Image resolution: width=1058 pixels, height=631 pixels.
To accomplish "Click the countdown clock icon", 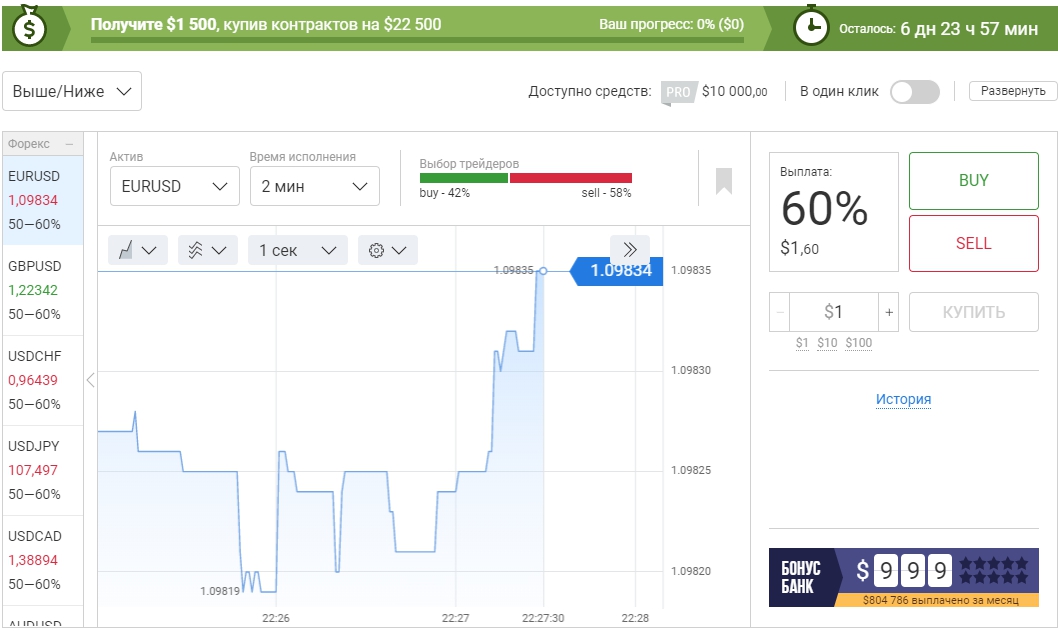I will point(811,27).
